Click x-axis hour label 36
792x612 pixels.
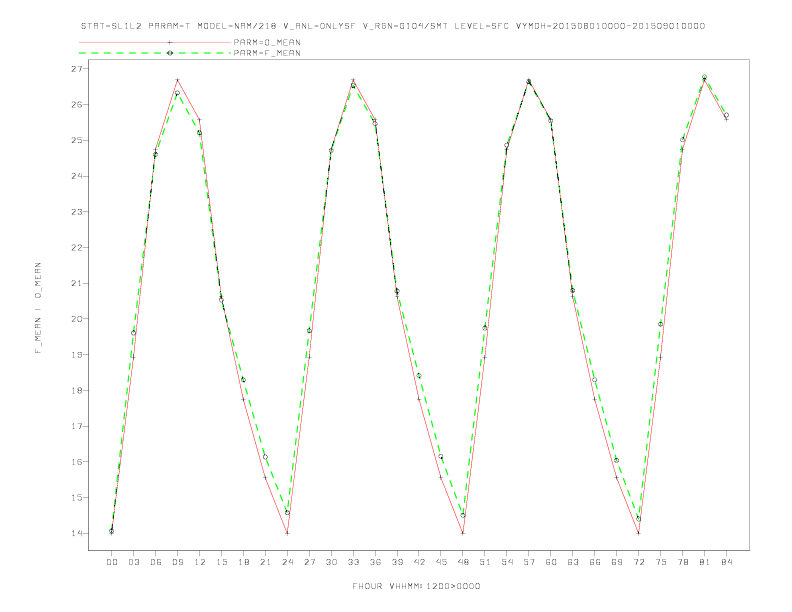pyautogui.click(x=375, y=562)
